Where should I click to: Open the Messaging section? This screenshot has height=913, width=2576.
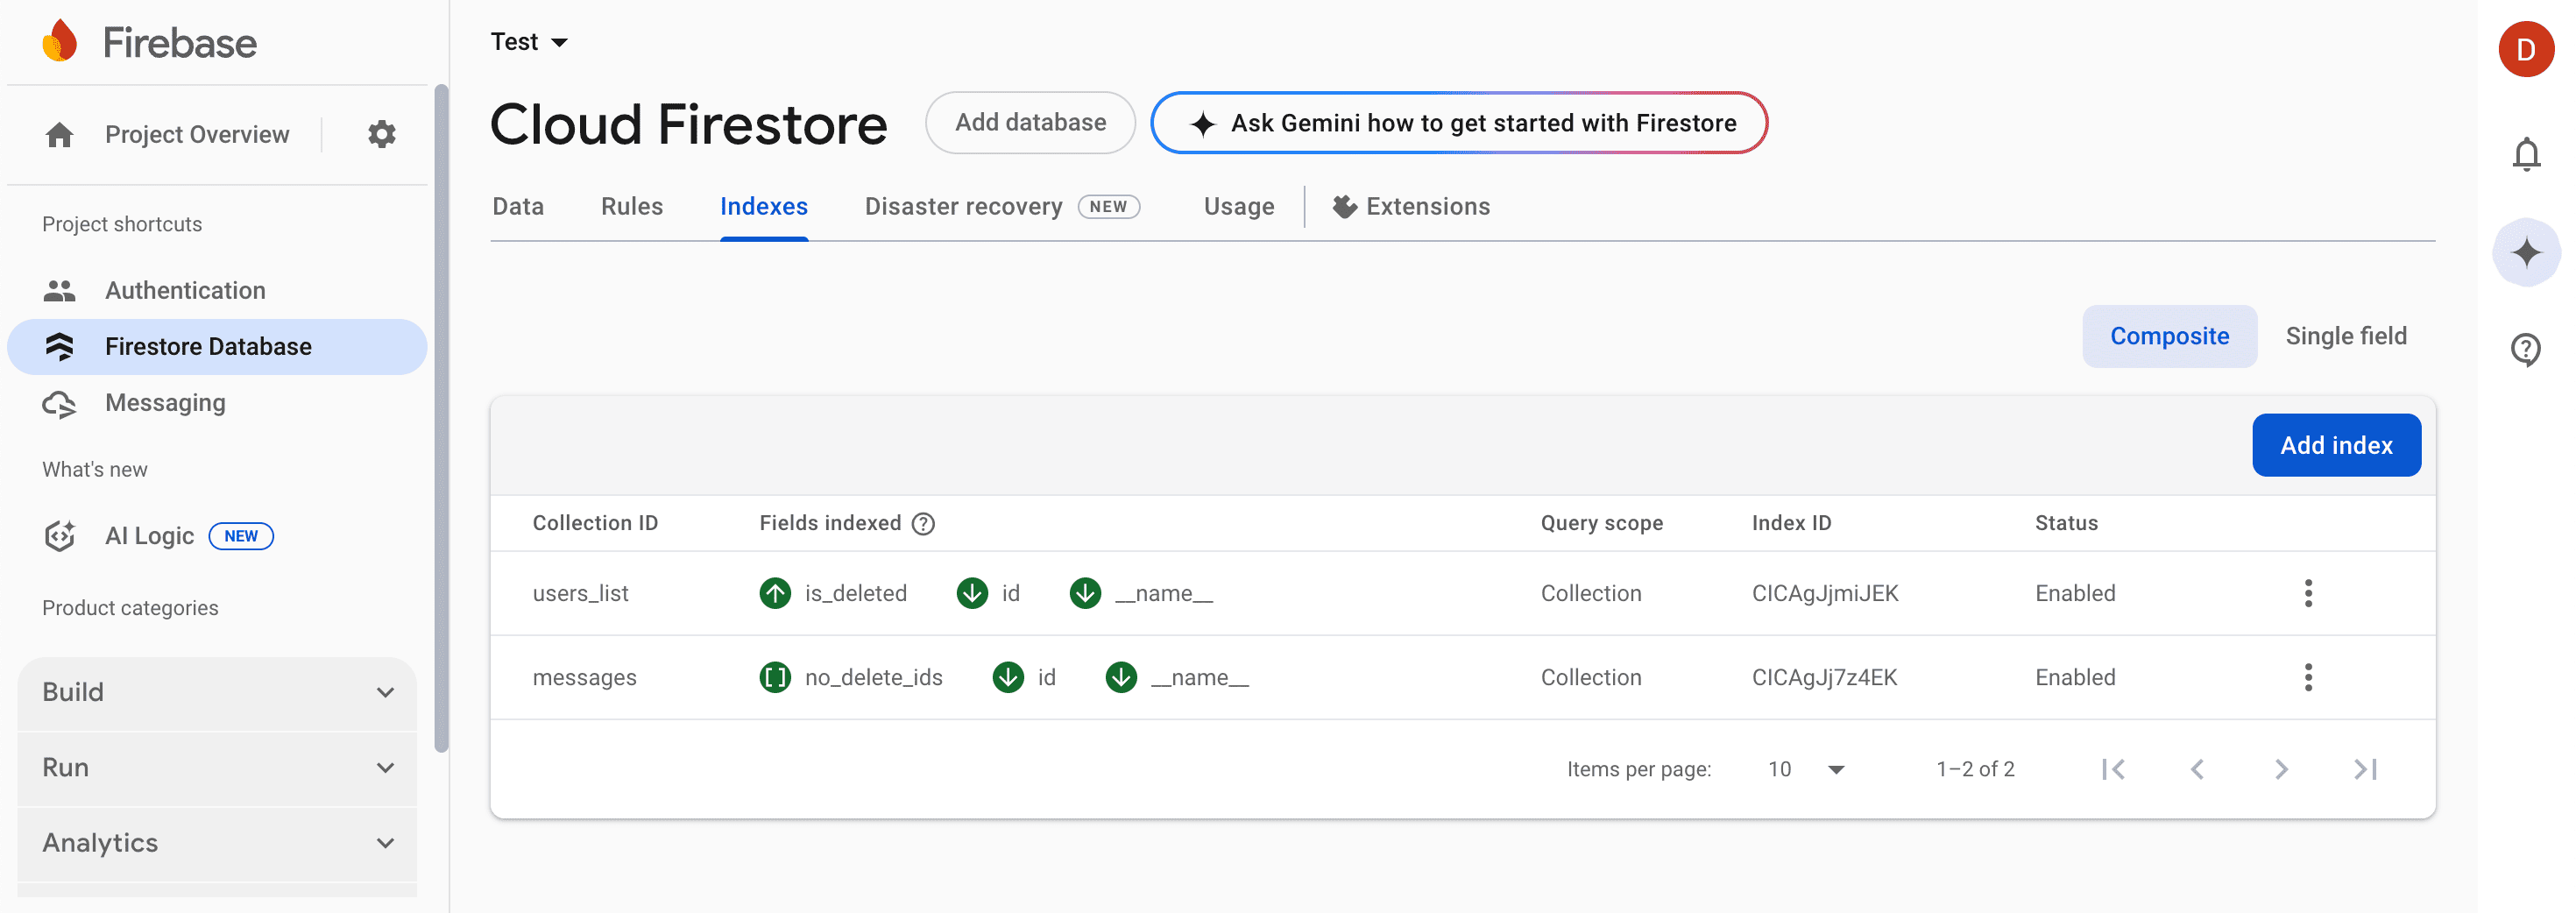(165, 403)
